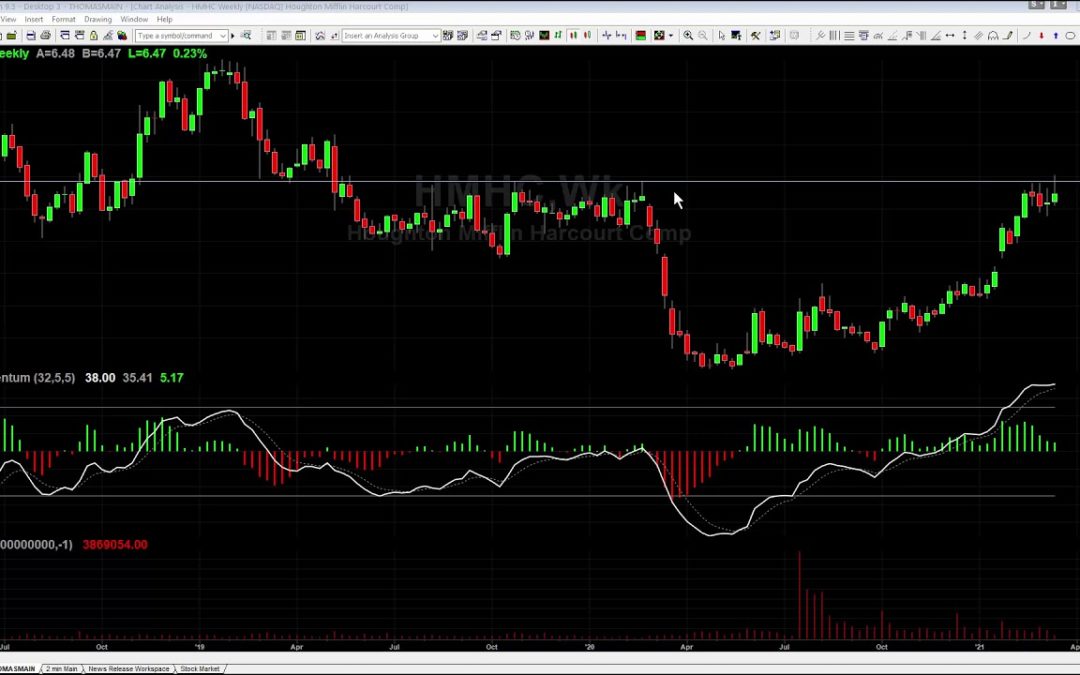Open the Help menu
Viewport: 1080px width, 675px height.
(x=164, y=19)
